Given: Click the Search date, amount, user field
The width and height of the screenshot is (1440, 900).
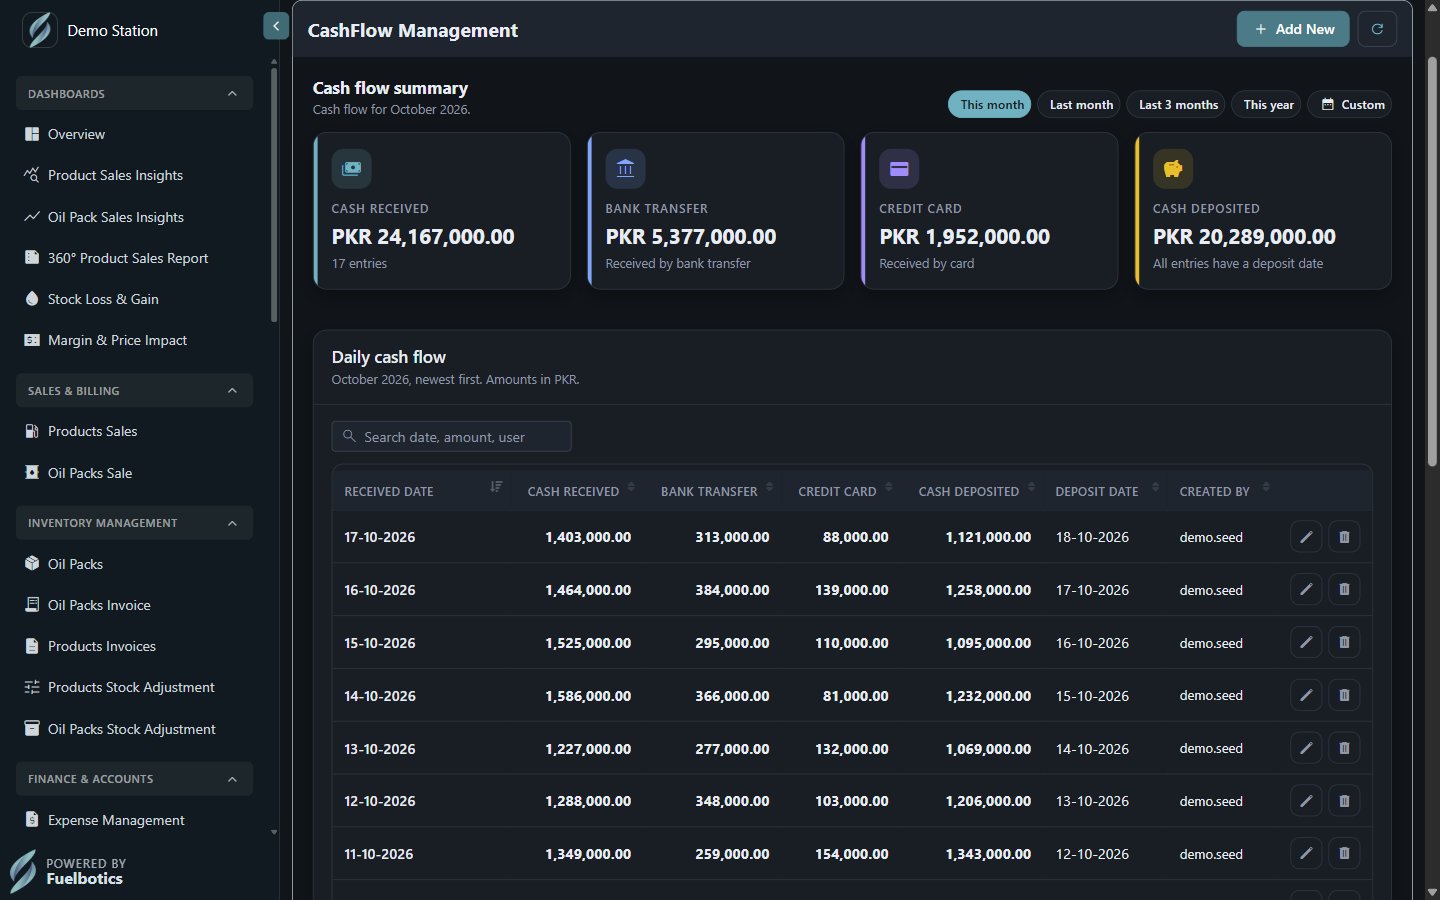Looking at the screenshot, I should [451, 436].
